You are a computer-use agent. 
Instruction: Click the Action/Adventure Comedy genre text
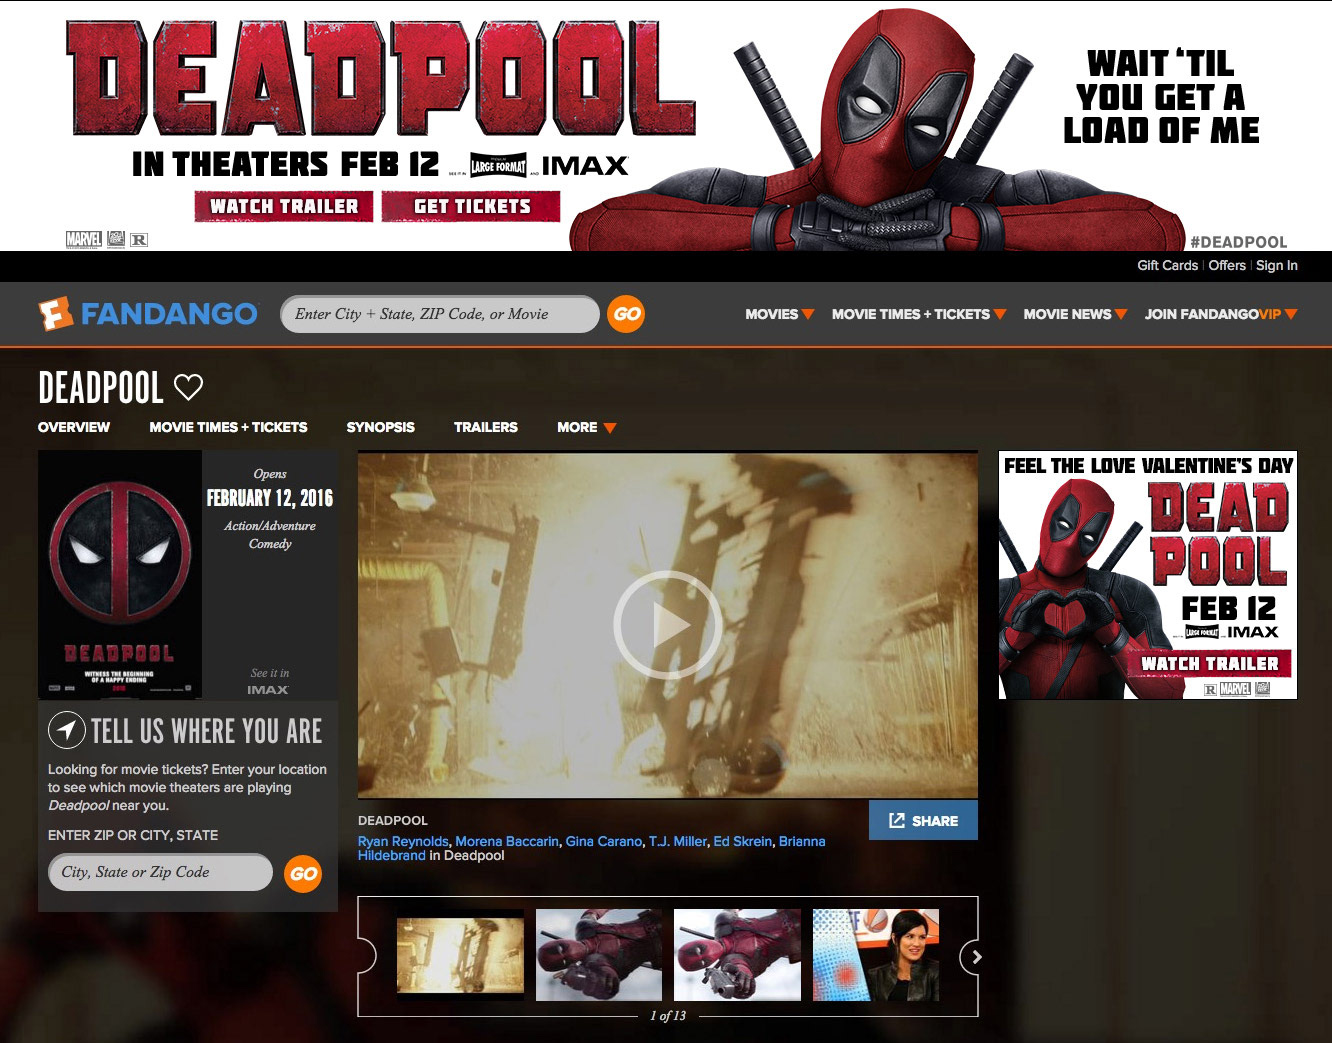pyautogui.click(x=270, y=535)
